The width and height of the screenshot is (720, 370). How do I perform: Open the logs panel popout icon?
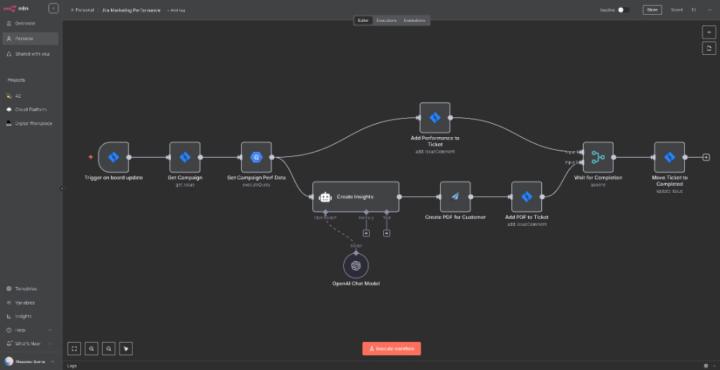click(706, 366)
